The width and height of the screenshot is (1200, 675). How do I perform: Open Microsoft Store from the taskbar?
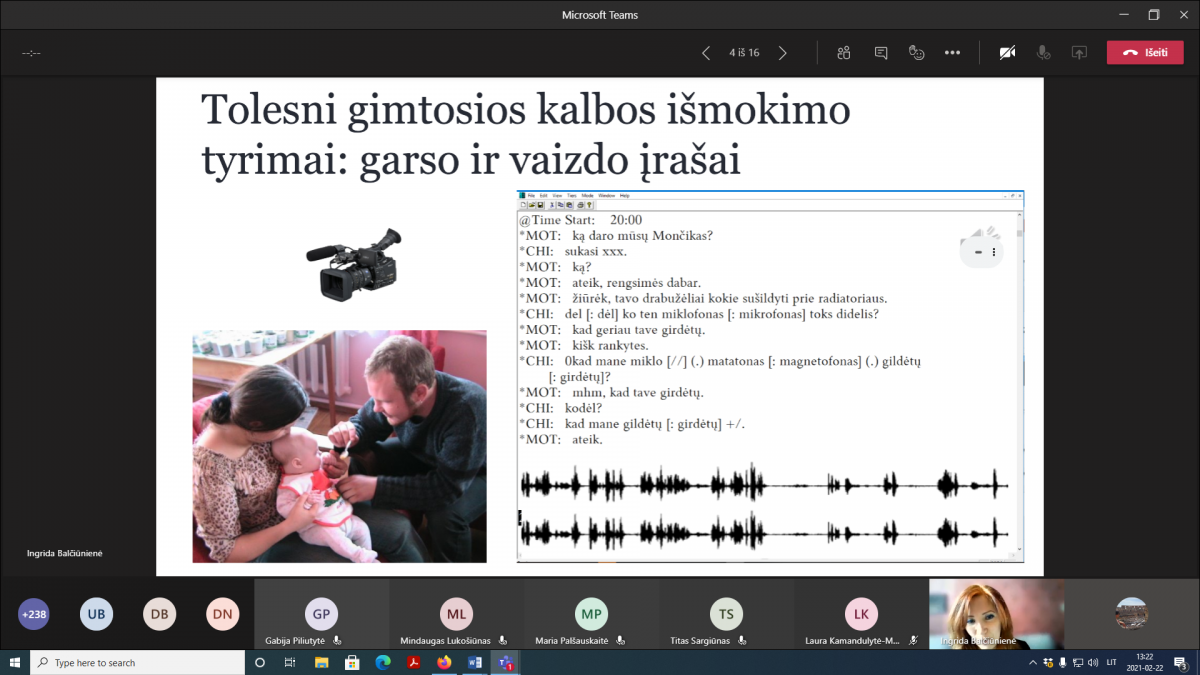[x=352, y=662]
